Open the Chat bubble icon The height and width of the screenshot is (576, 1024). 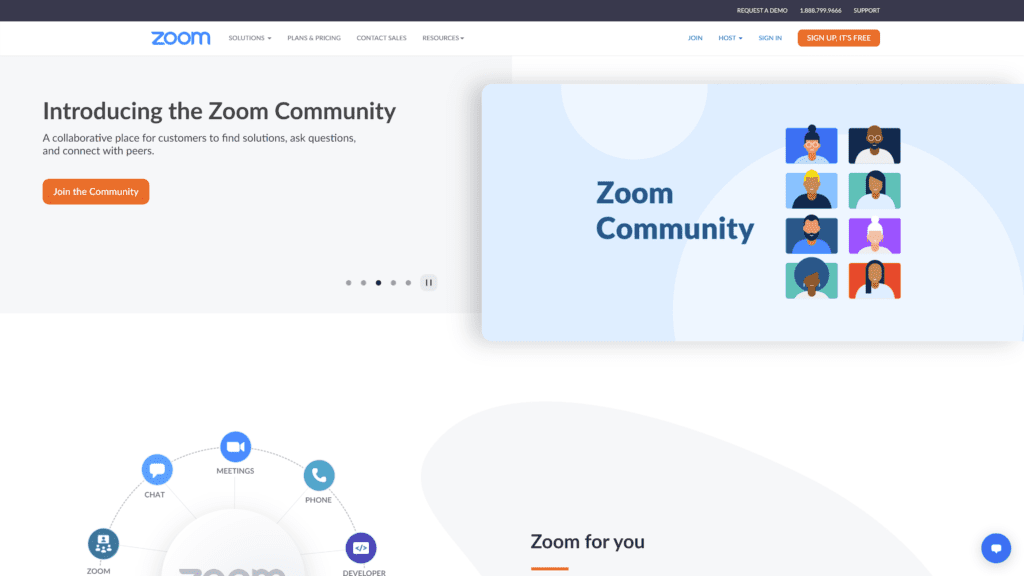157,470
